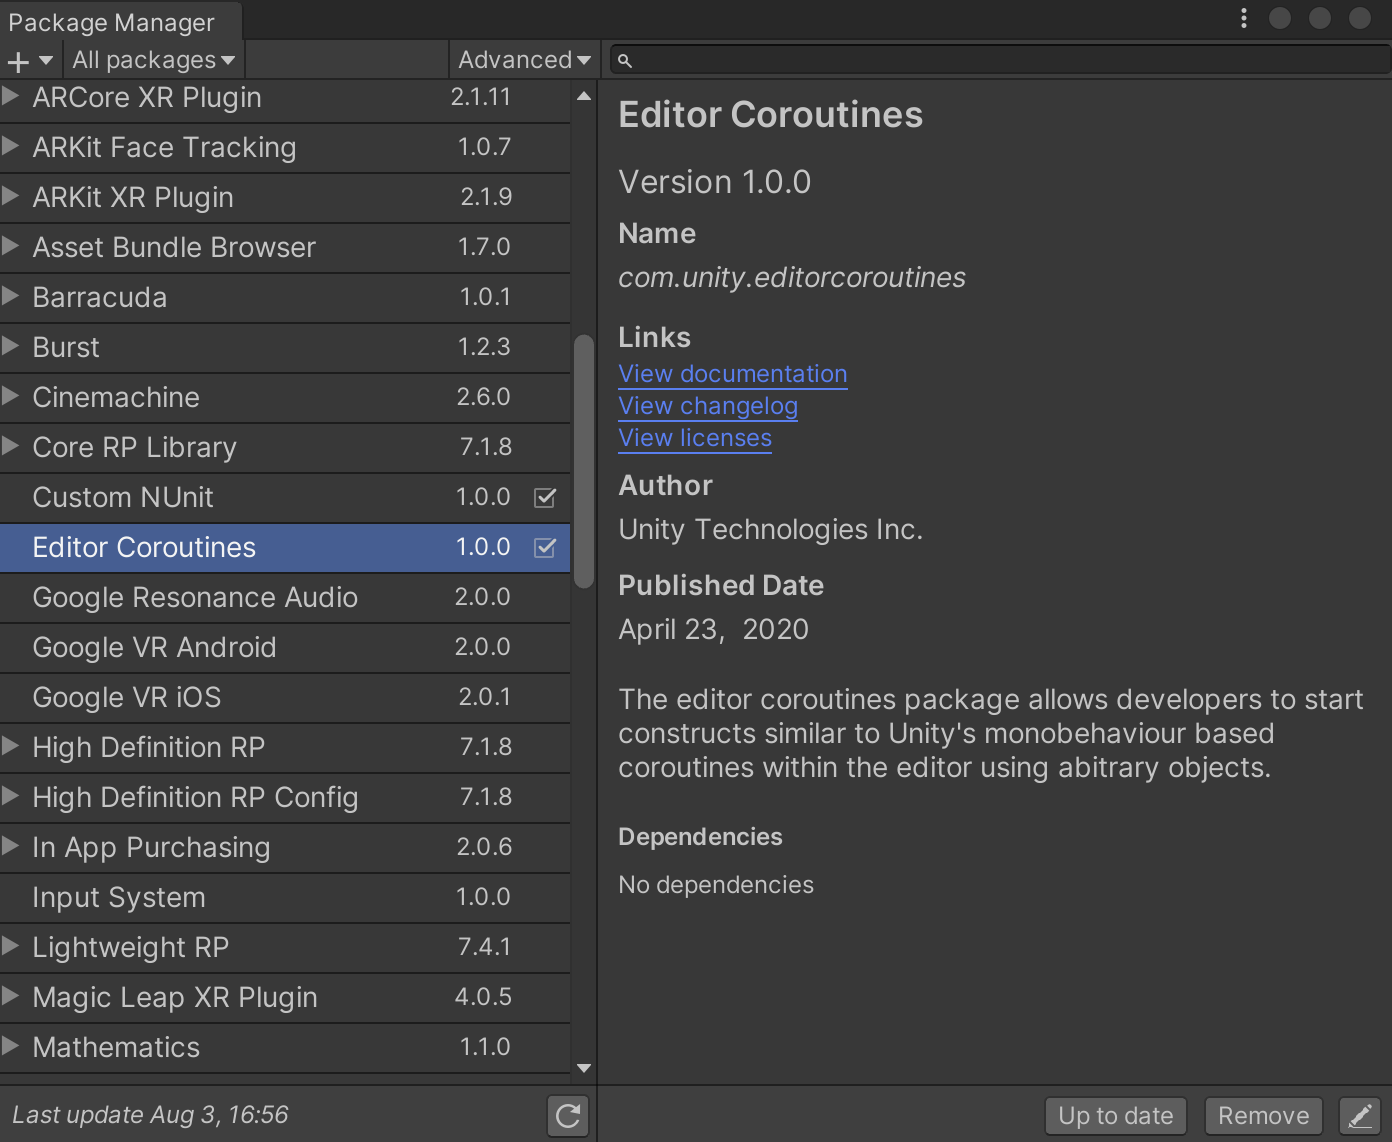The image size is (1392, 1142).
Task: Open the Advanced dropdown menu
Action: point(524,61)
